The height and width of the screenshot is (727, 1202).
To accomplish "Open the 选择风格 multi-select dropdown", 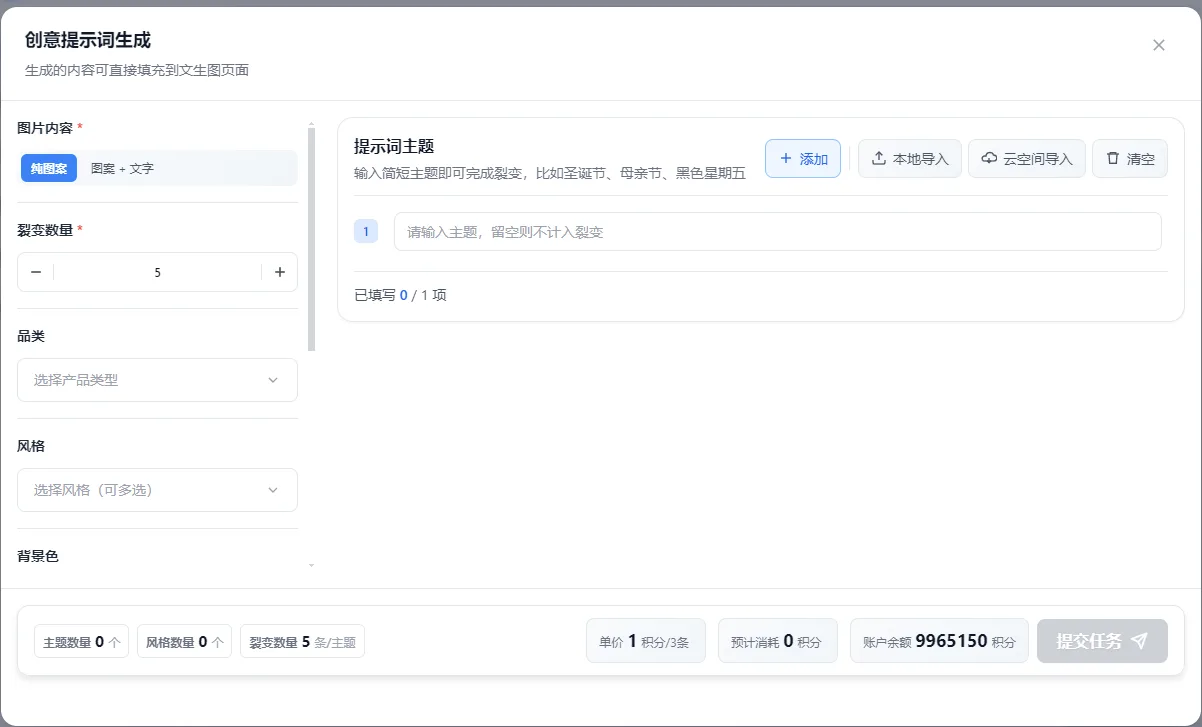I will (x=145, y=490).
